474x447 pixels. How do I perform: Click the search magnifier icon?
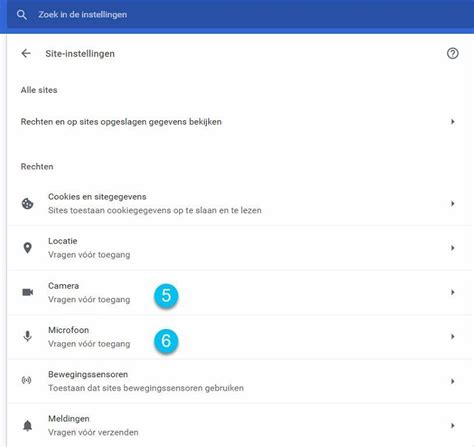(x=22, y=15)
